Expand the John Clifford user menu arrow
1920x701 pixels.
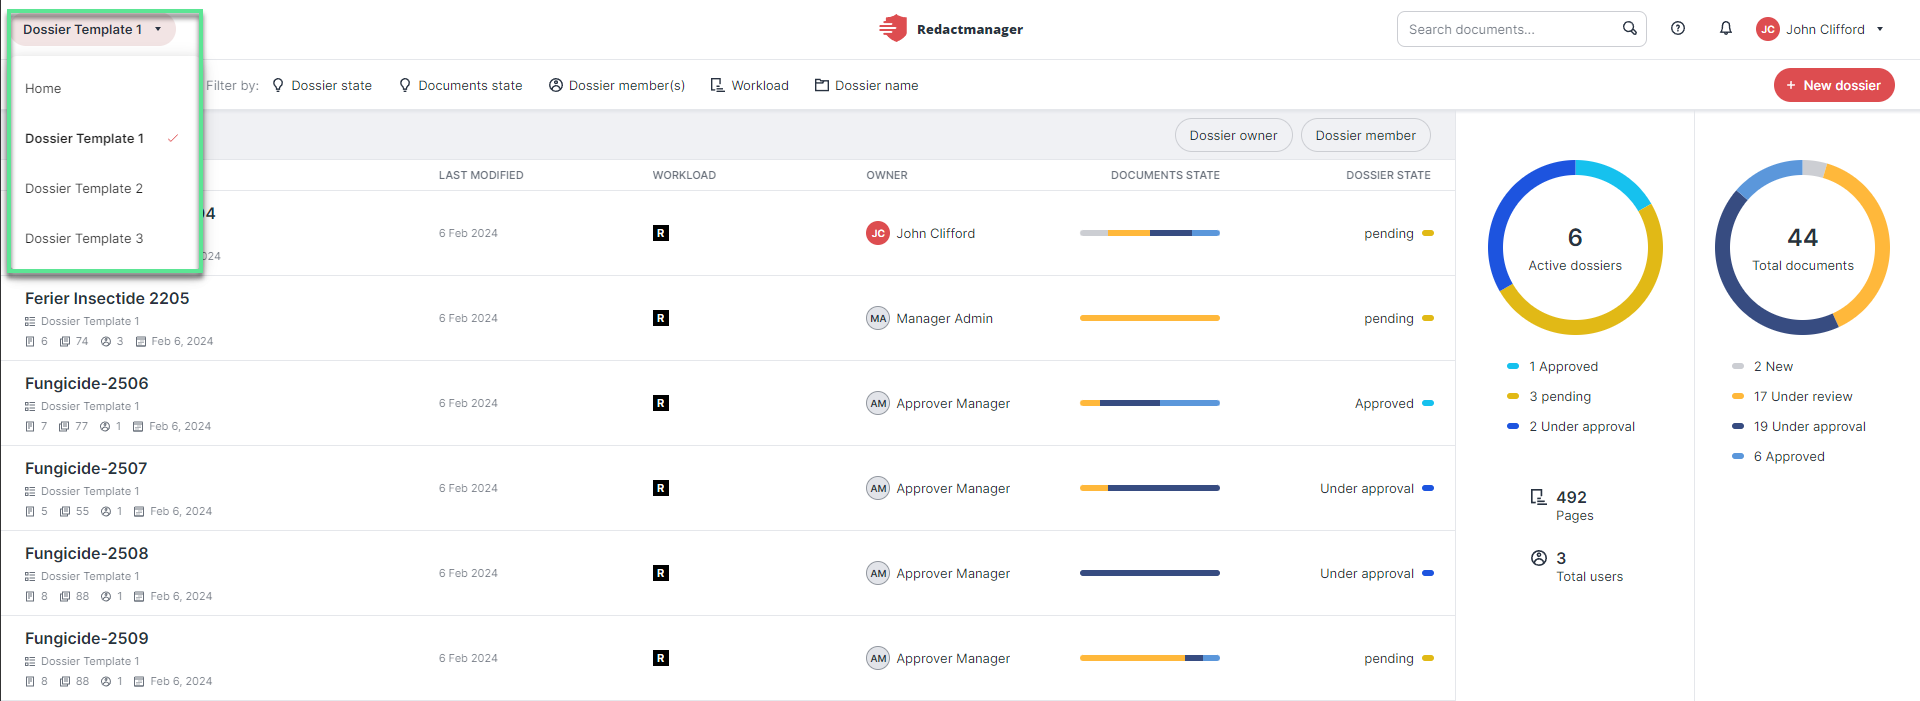[x=1880, y=29]
